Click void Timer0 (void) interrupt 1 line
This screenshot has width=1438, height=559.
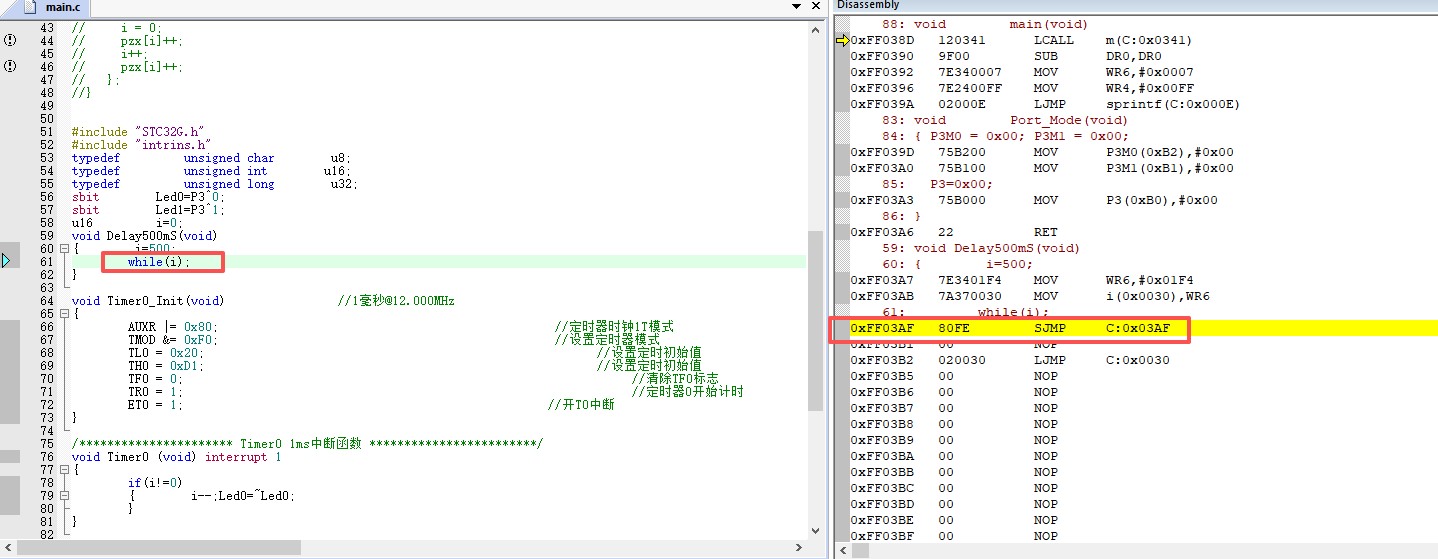click(176, 456)
